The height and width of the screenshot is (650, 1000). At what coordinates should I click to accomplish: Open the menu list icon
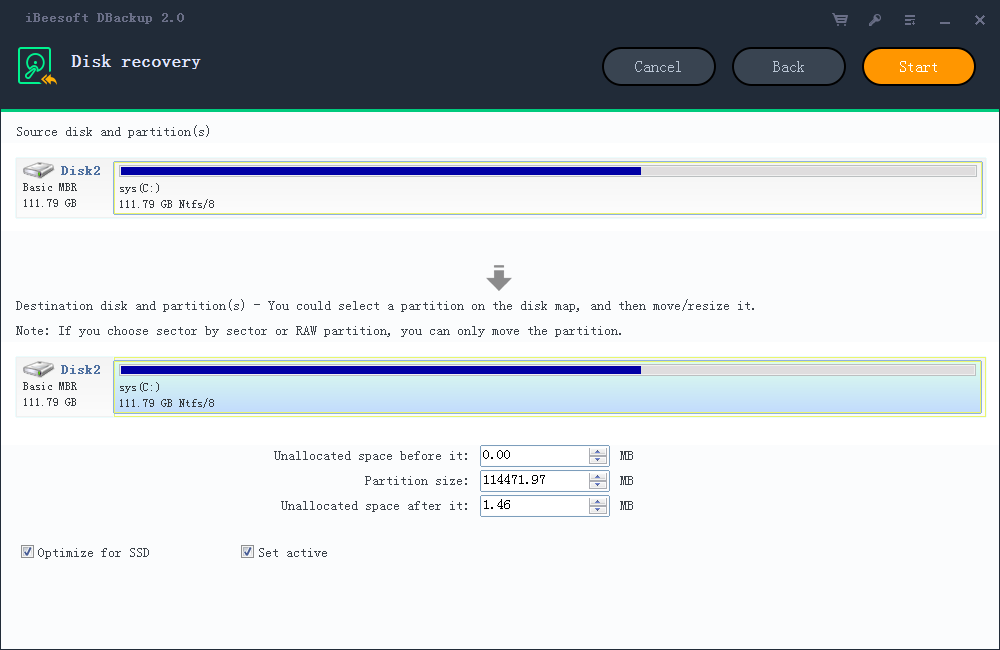click(910, 20)
